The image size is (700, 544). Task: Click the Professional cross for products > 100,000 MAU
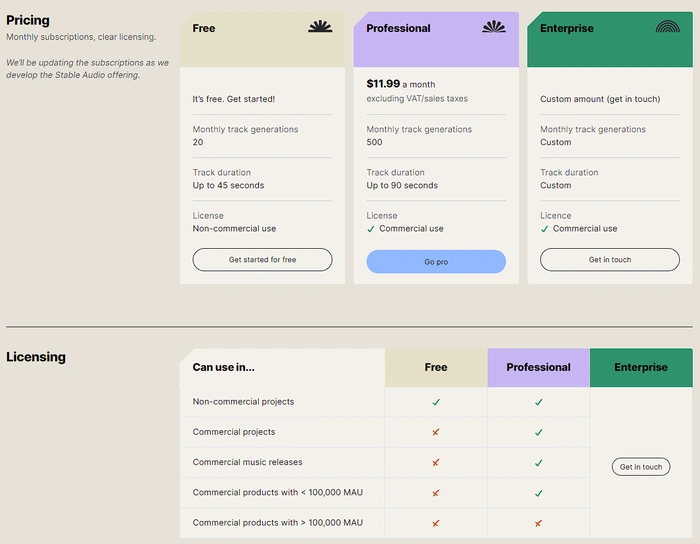coord(538,523)
